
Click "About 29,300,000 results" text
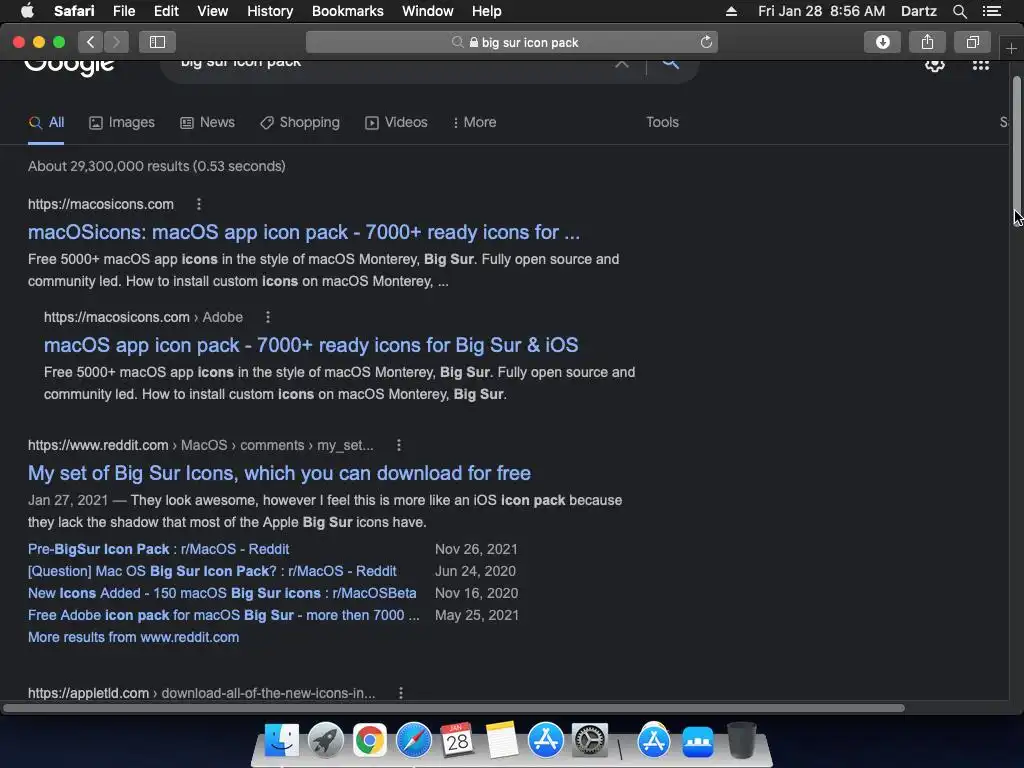tap(157, 166)
